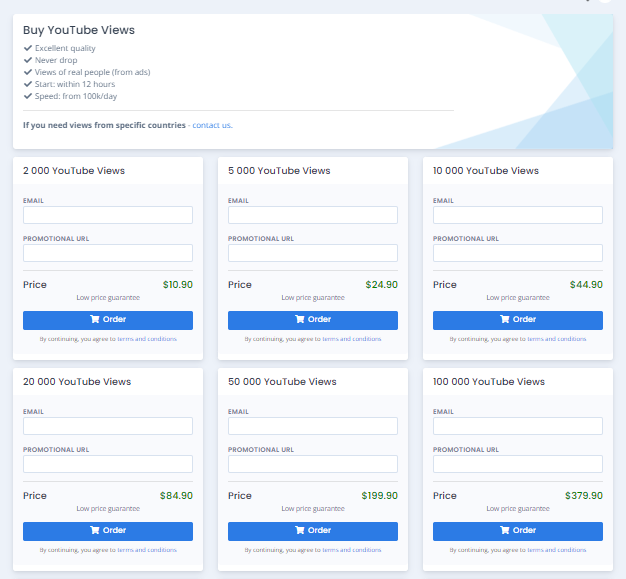Focus Promotional URL field in 50 000 Views card

click(313, 464)
